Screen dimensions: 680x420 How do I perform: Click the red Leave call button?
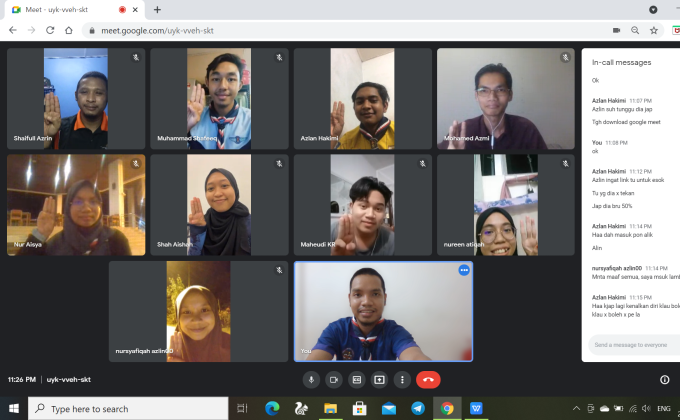coord(428,380)
